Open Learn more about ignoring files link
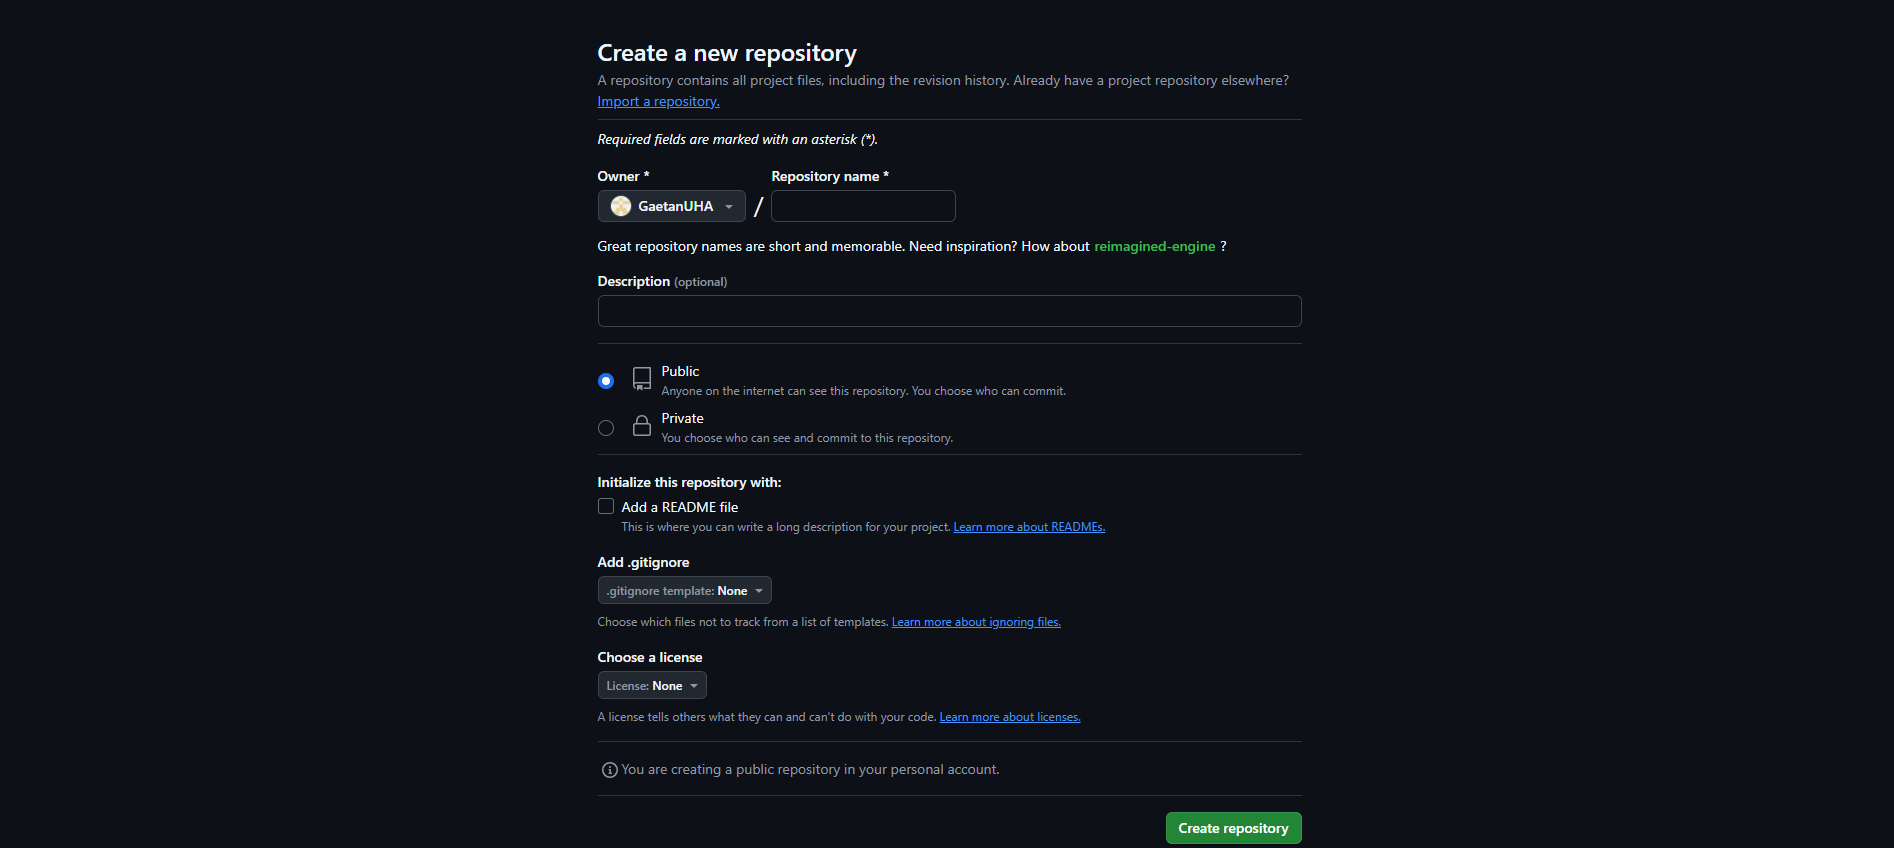 tap(976, 623)
